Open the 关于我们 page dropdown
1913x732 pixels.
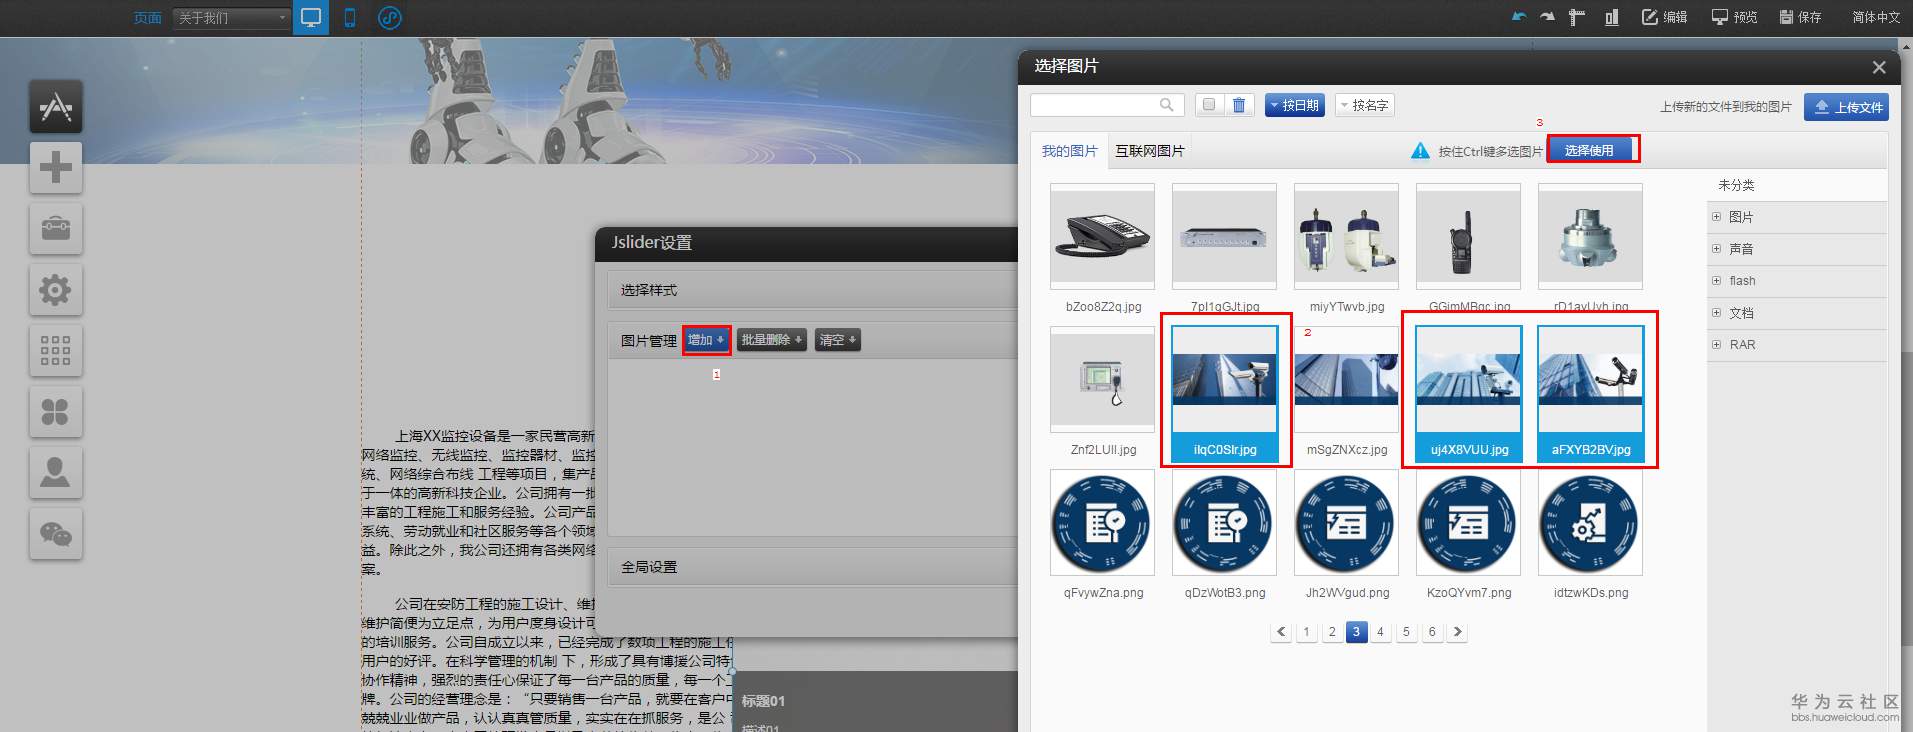tap(231, 18)
